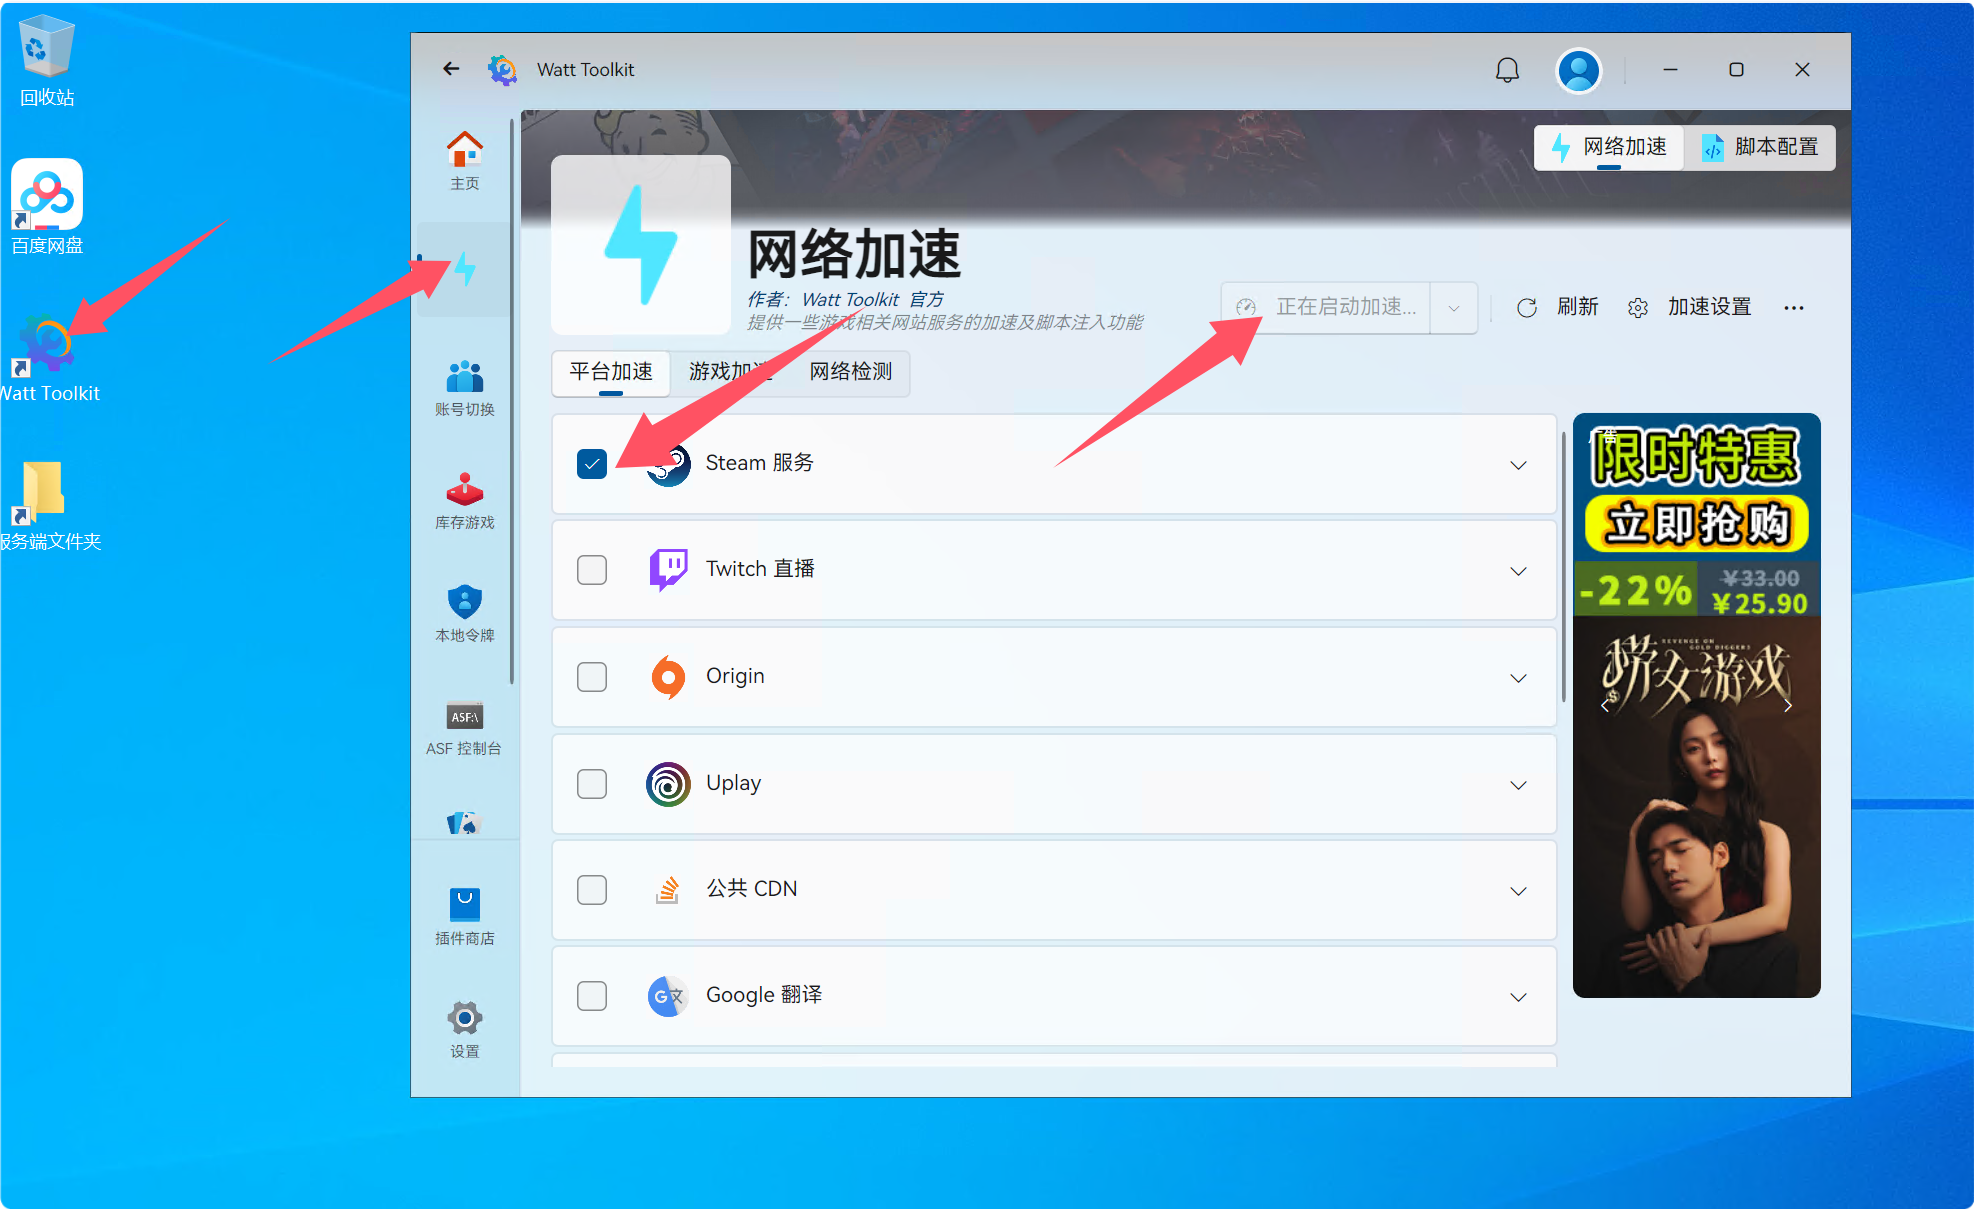Select the 网络加速 top tab
The height and width of the screenshot is (1209, 1974).
click(1610, 148)
